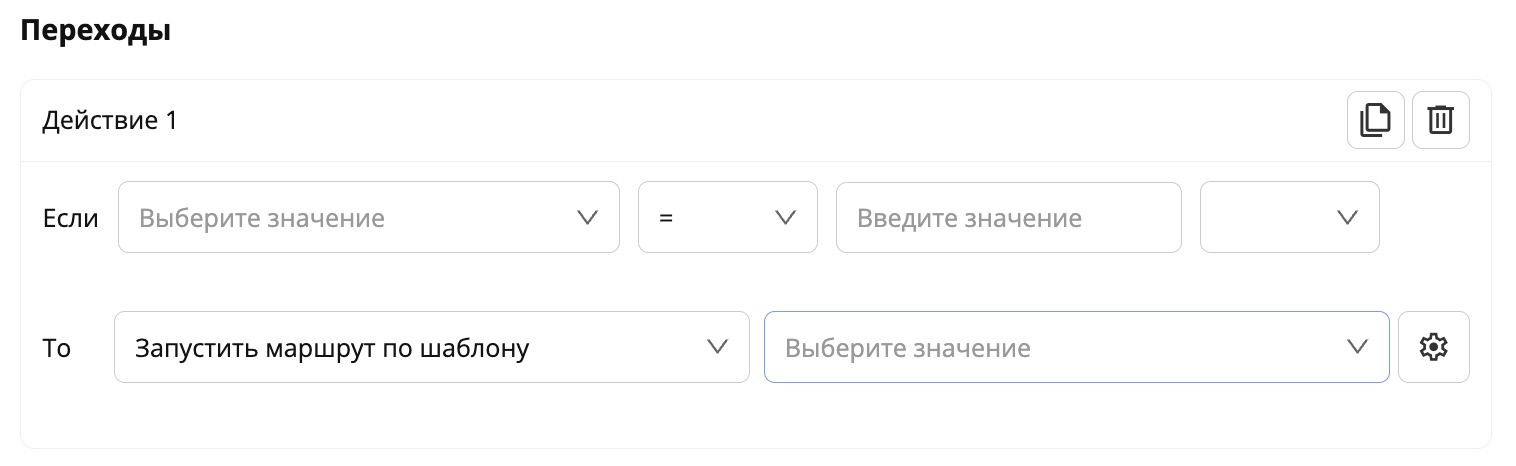Open template settings via the gear icon

1433,347
